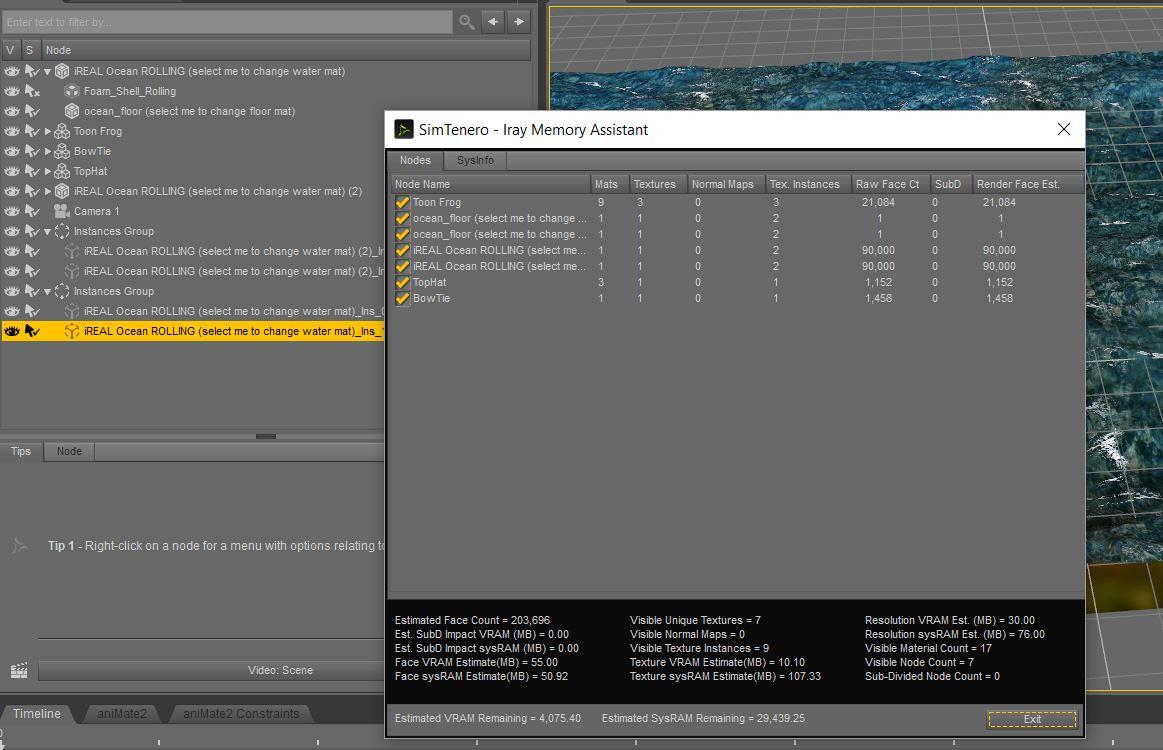Click the filter text input field
Viewport: 1163px width, 750px height.
(227, 22)
